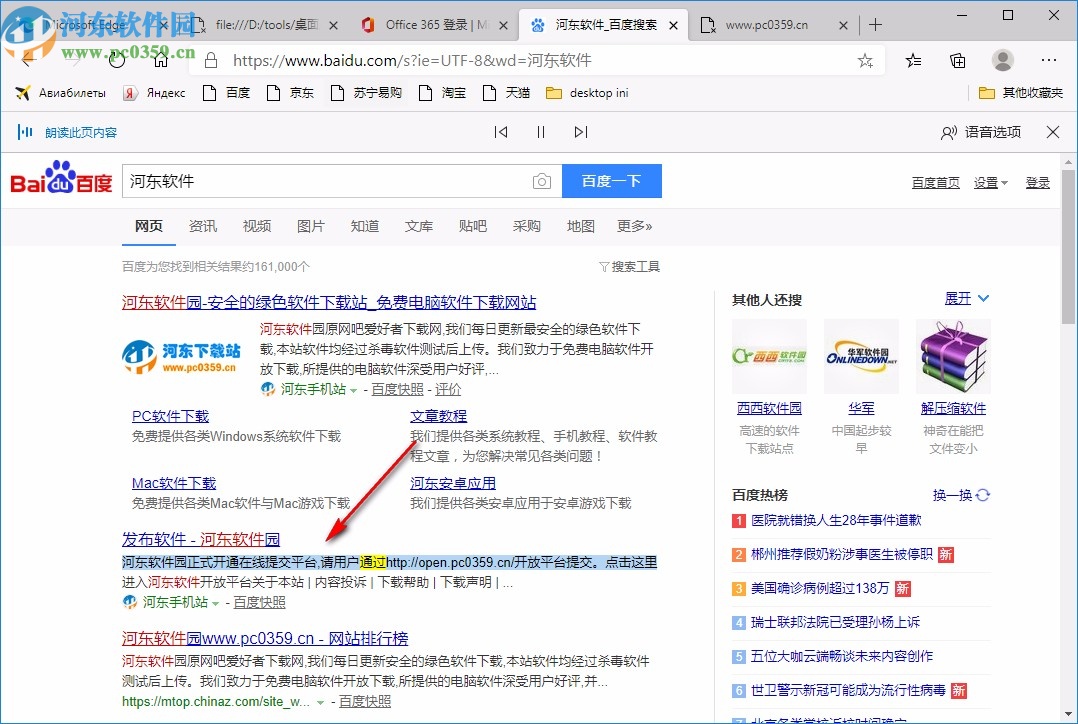Viewport: 1078px width, 724px height.
Task: Skip to next paragraph in read-aloud bar
Action: click(581, 131)
